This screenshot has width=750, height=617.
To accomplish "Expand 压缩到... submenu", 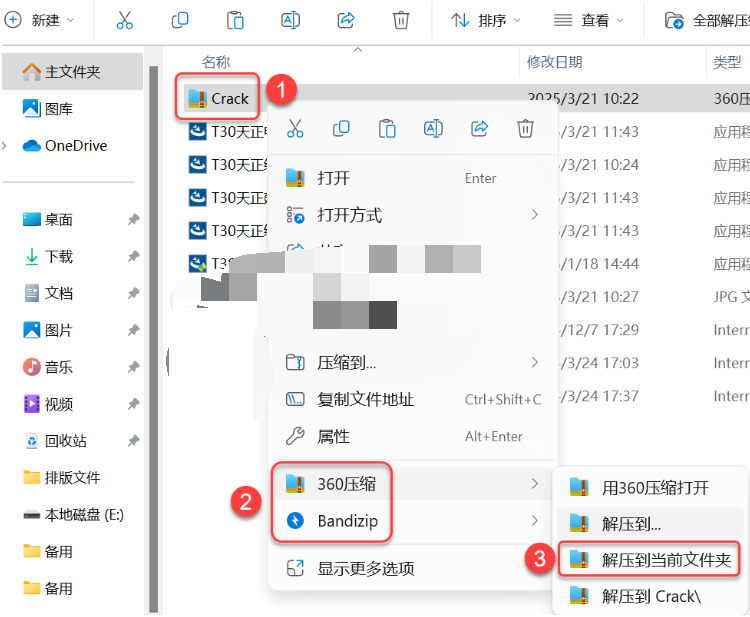I will click(x=413, y=363).
